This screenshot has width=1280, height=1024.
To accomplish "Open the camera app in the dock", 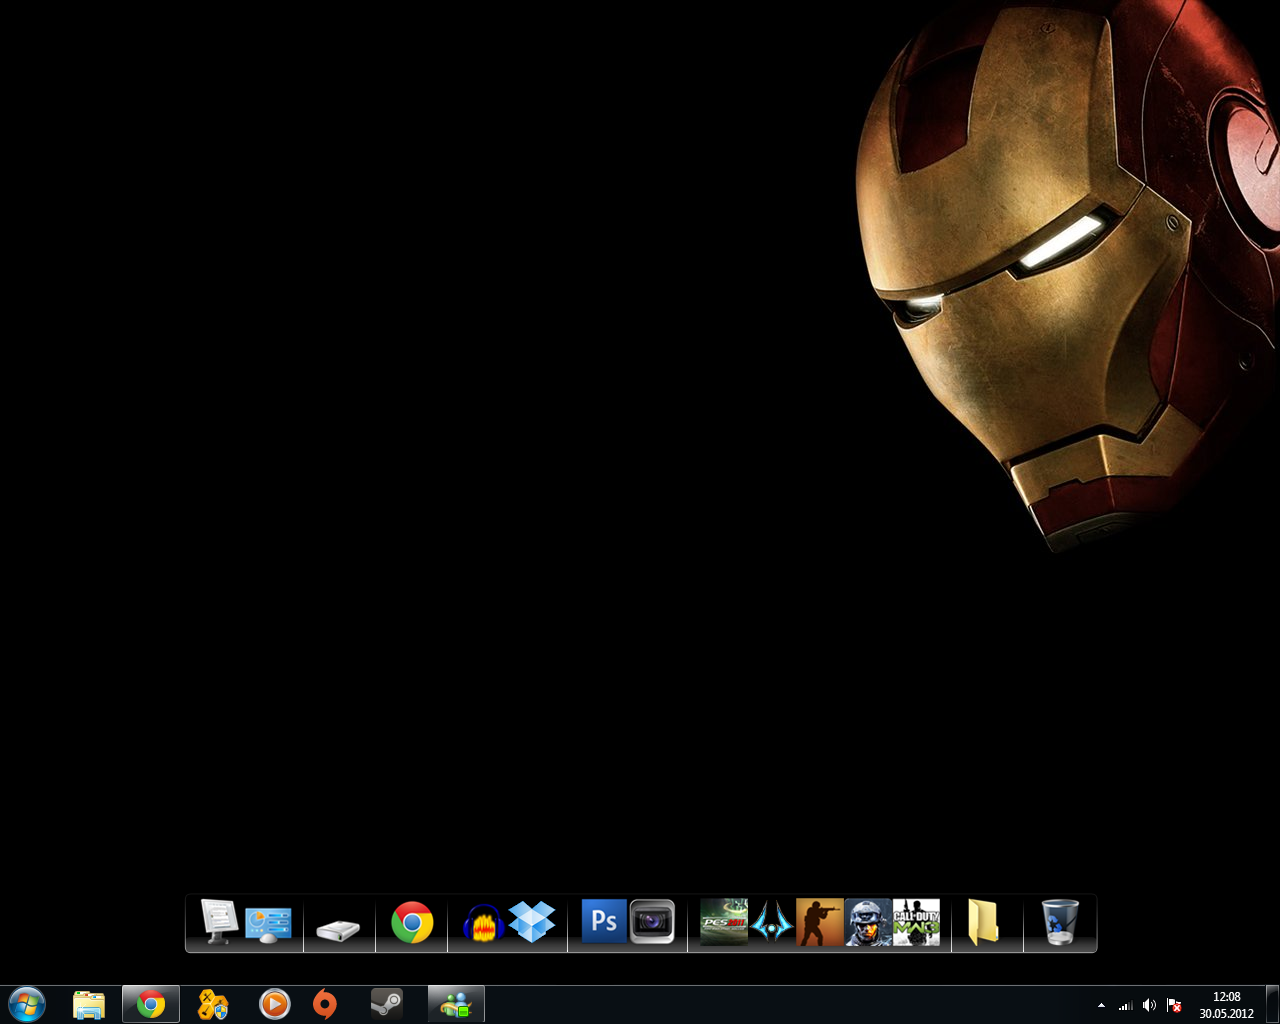I will point(652,922).
